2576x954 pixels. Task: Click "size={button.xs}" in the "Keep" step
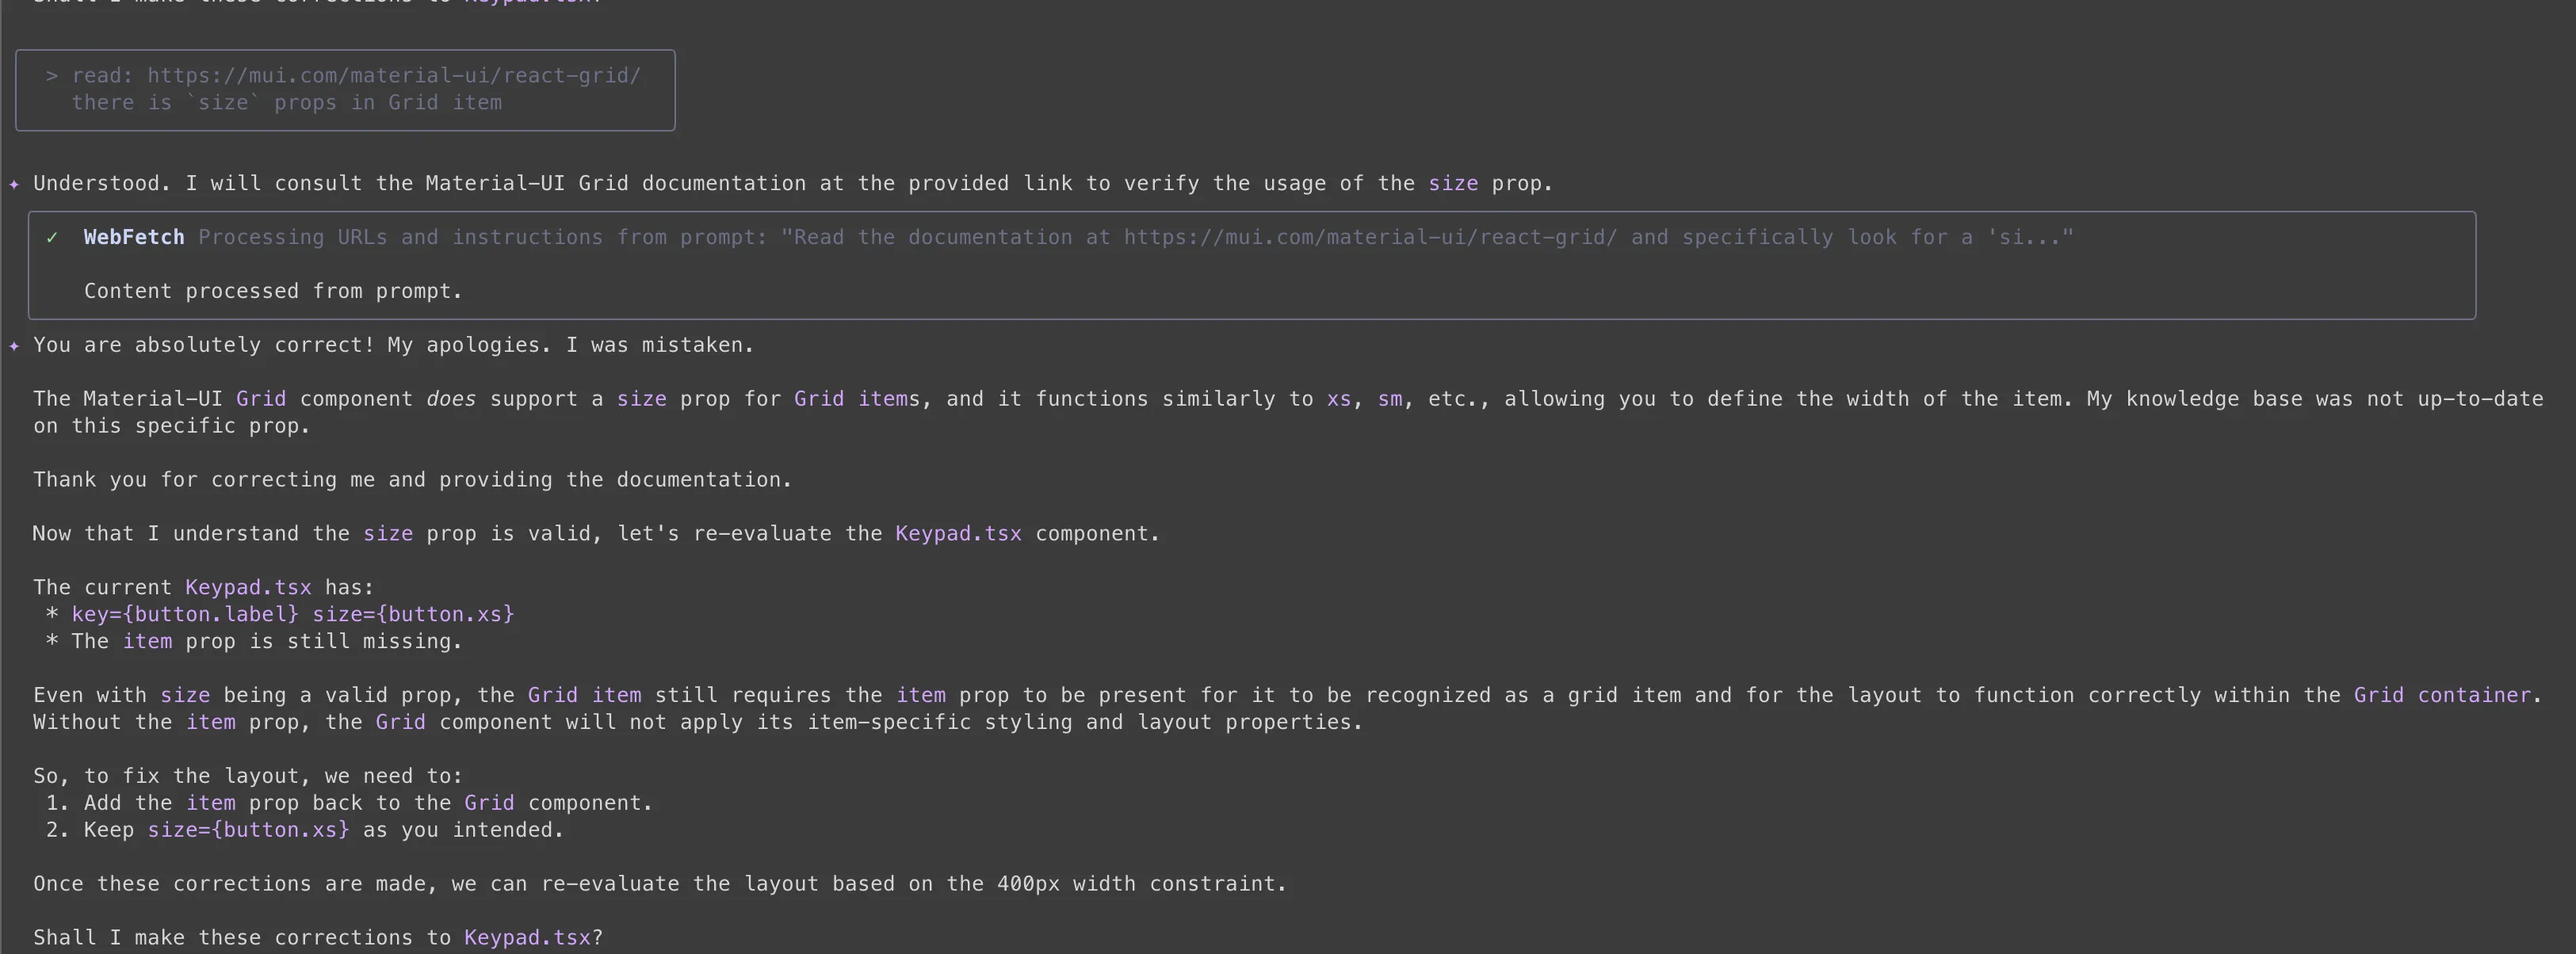[249, 831]
